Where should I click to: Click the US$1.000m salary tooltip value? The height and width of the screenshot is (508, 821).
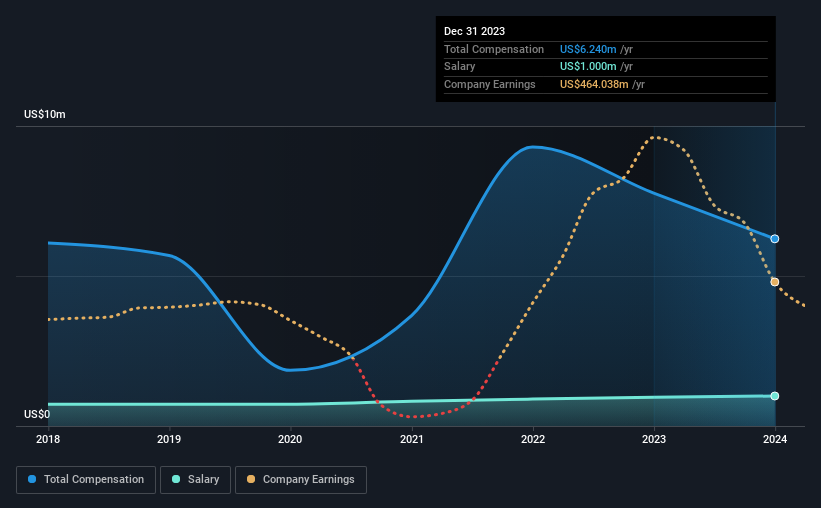point(588,67)
